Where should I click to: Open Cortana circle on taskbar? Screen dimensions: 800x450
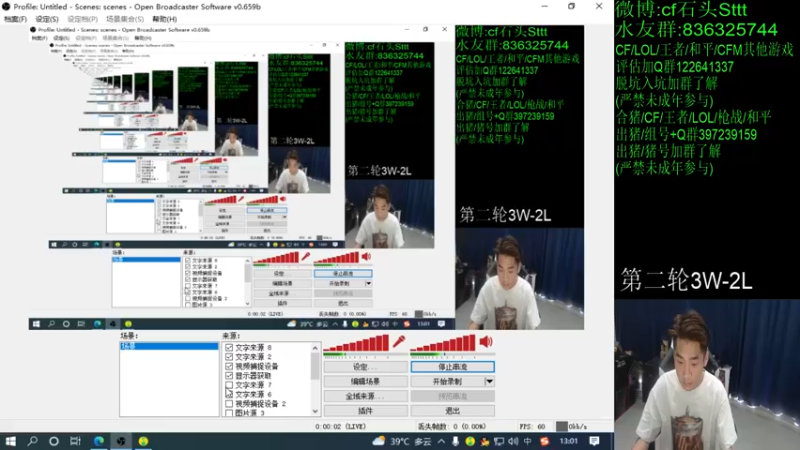pyautogui.click(x=54, y=441)
